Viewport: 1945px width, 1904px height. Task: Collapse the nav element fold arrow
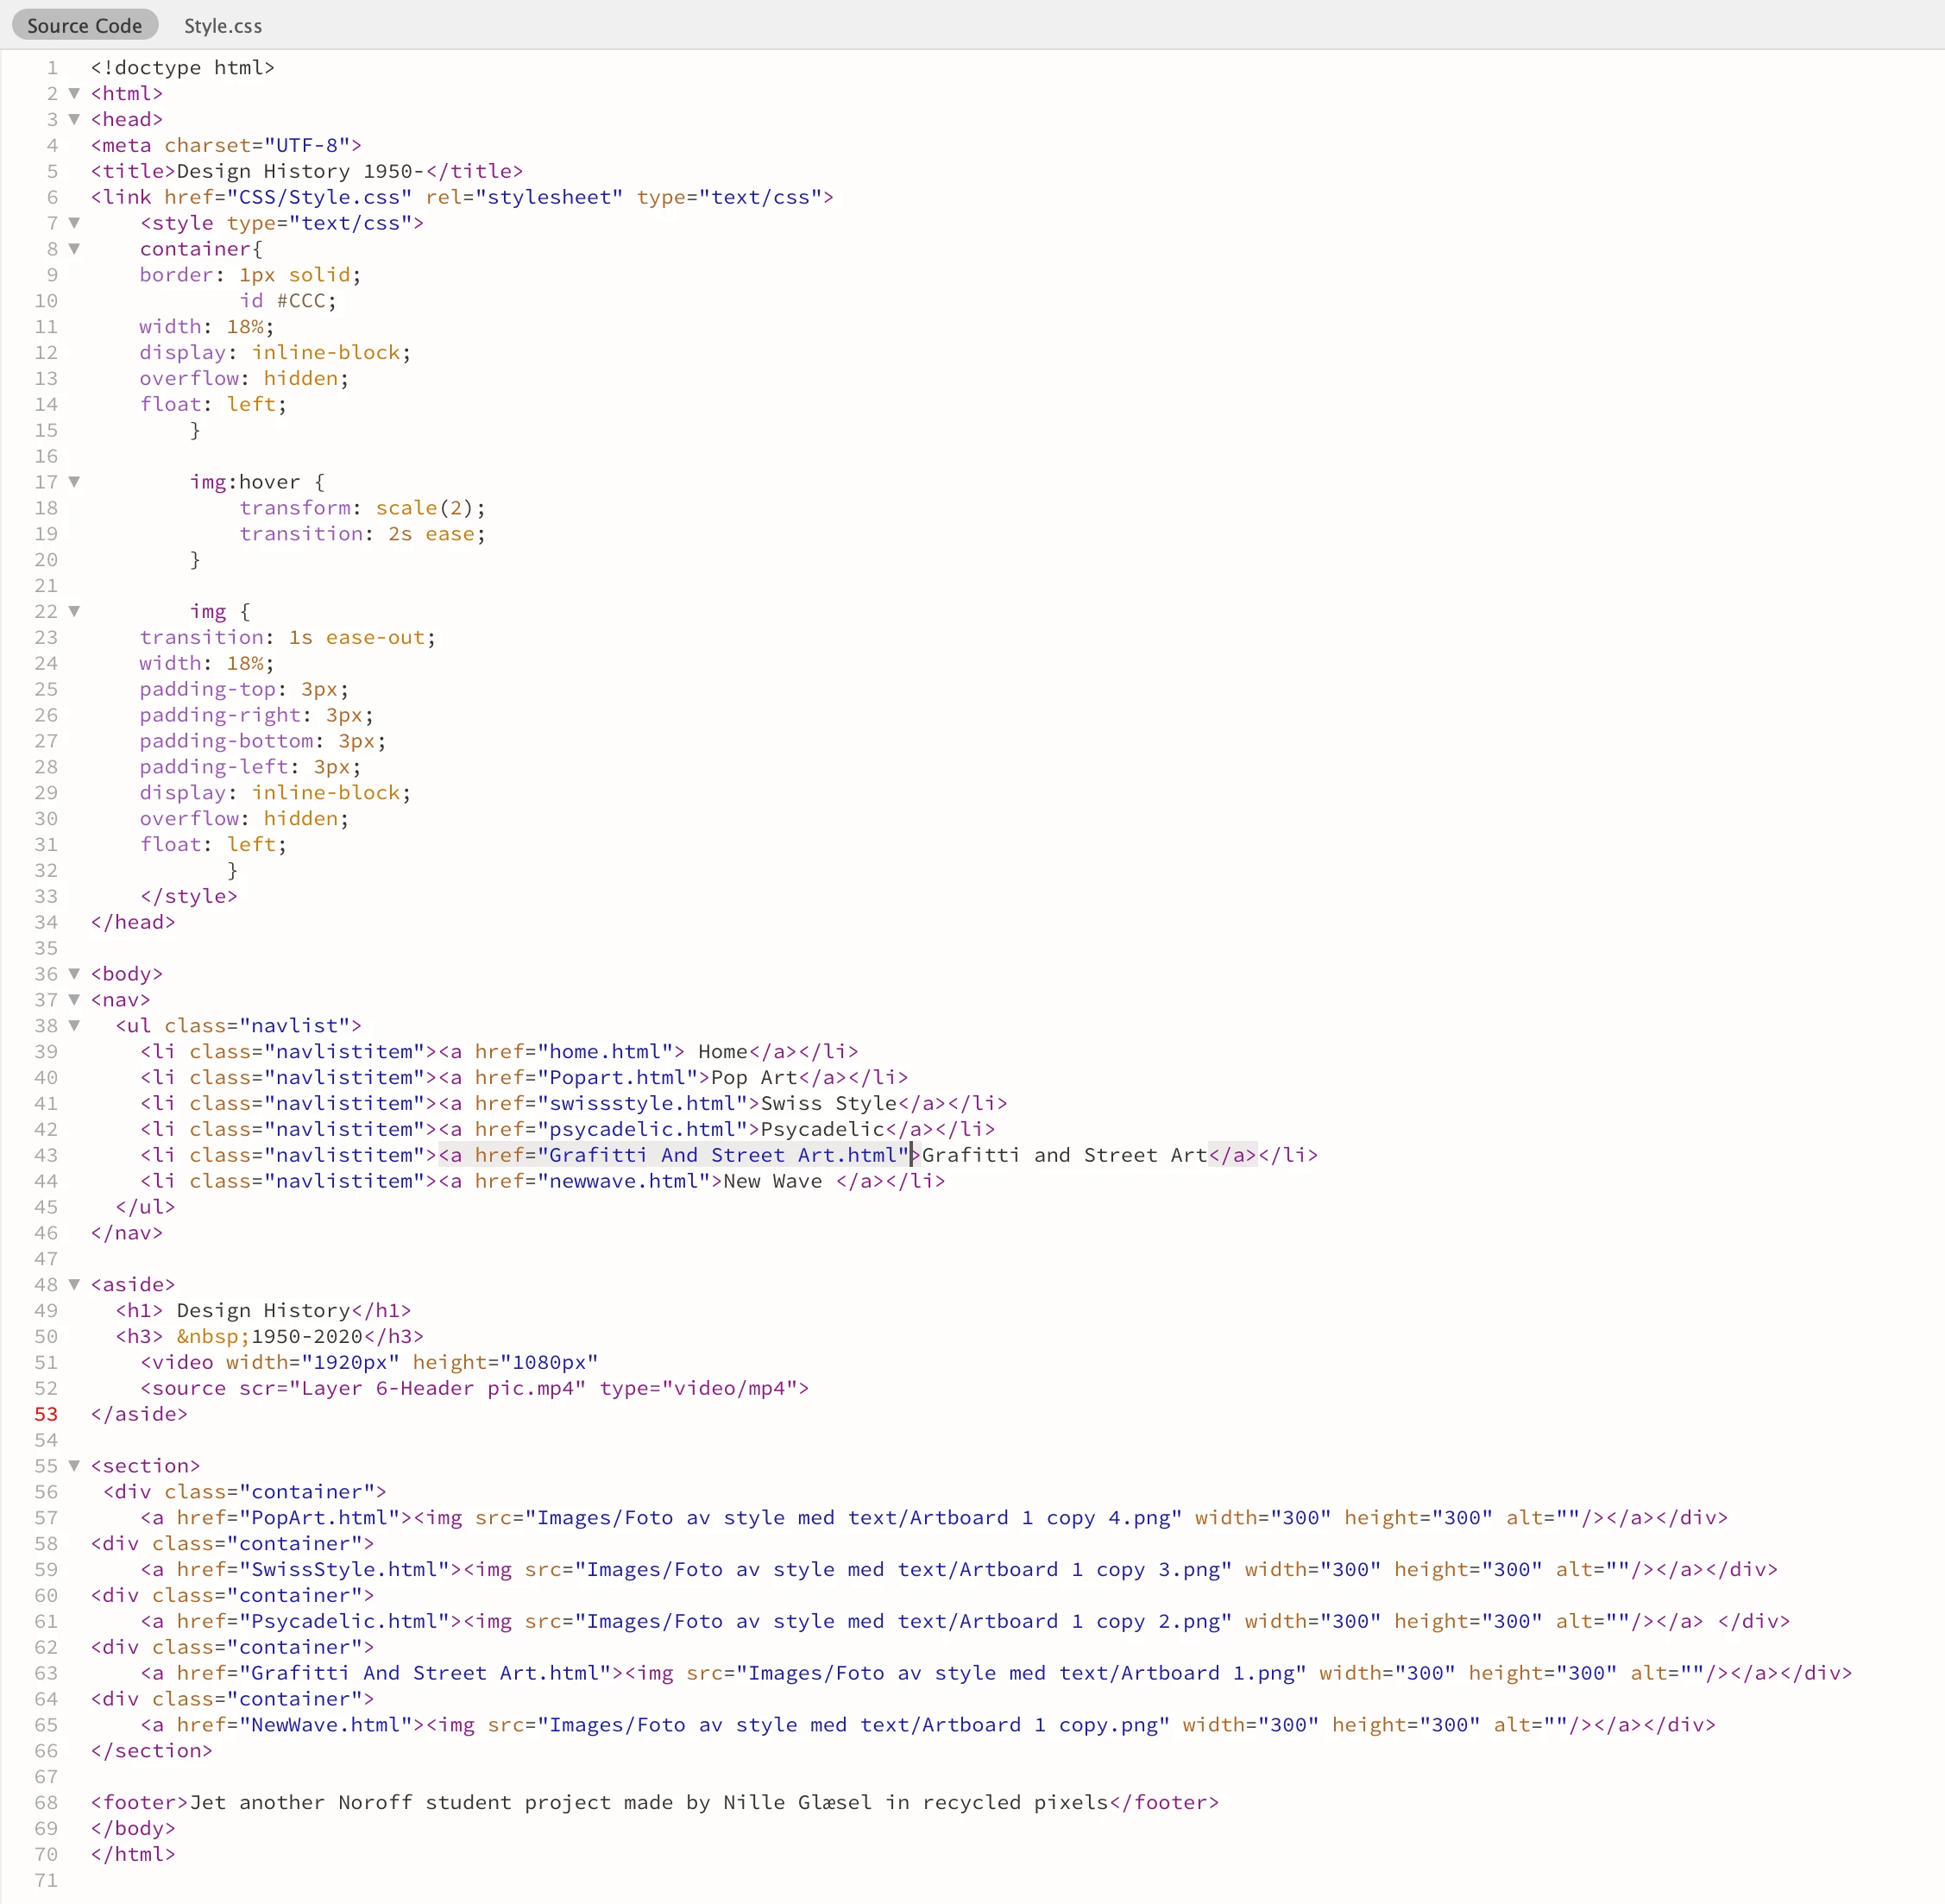click(x=74, y=1000)
